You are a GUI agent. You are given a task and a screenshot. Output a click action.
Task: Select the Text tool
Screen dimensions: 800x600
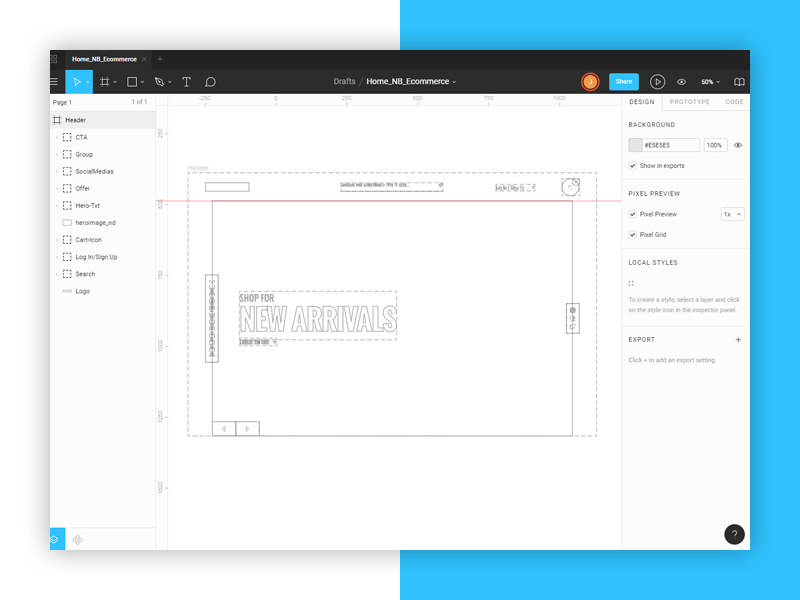(185, 82)
